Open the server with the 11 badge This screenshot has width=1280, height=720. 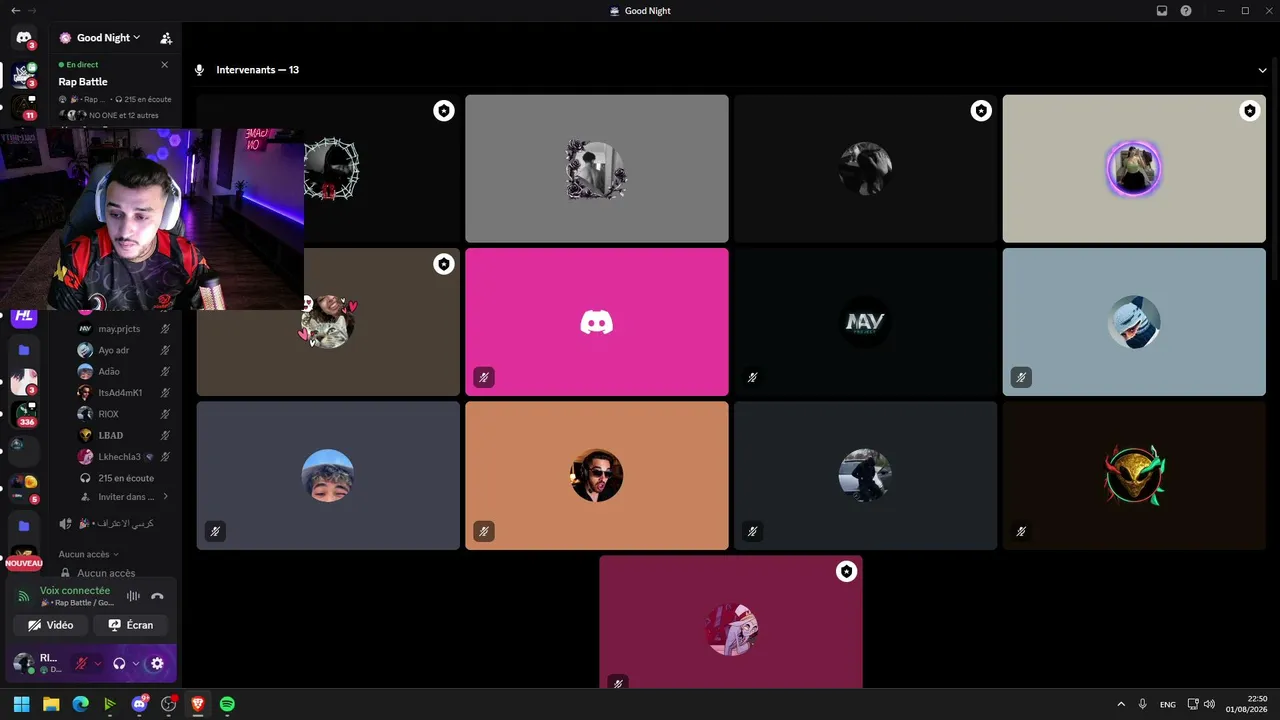point(24,107)
